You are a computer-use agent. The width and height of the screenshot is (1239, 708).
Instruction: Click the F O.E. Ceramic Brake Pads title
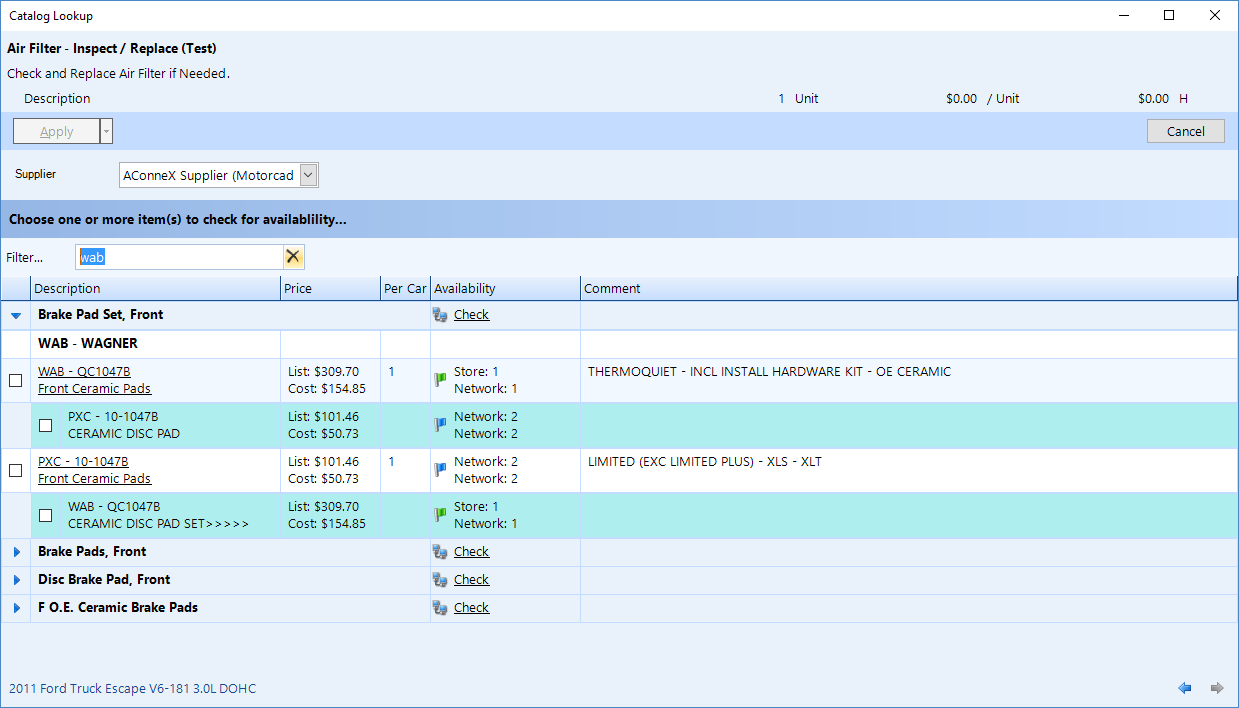coord(118,608)
